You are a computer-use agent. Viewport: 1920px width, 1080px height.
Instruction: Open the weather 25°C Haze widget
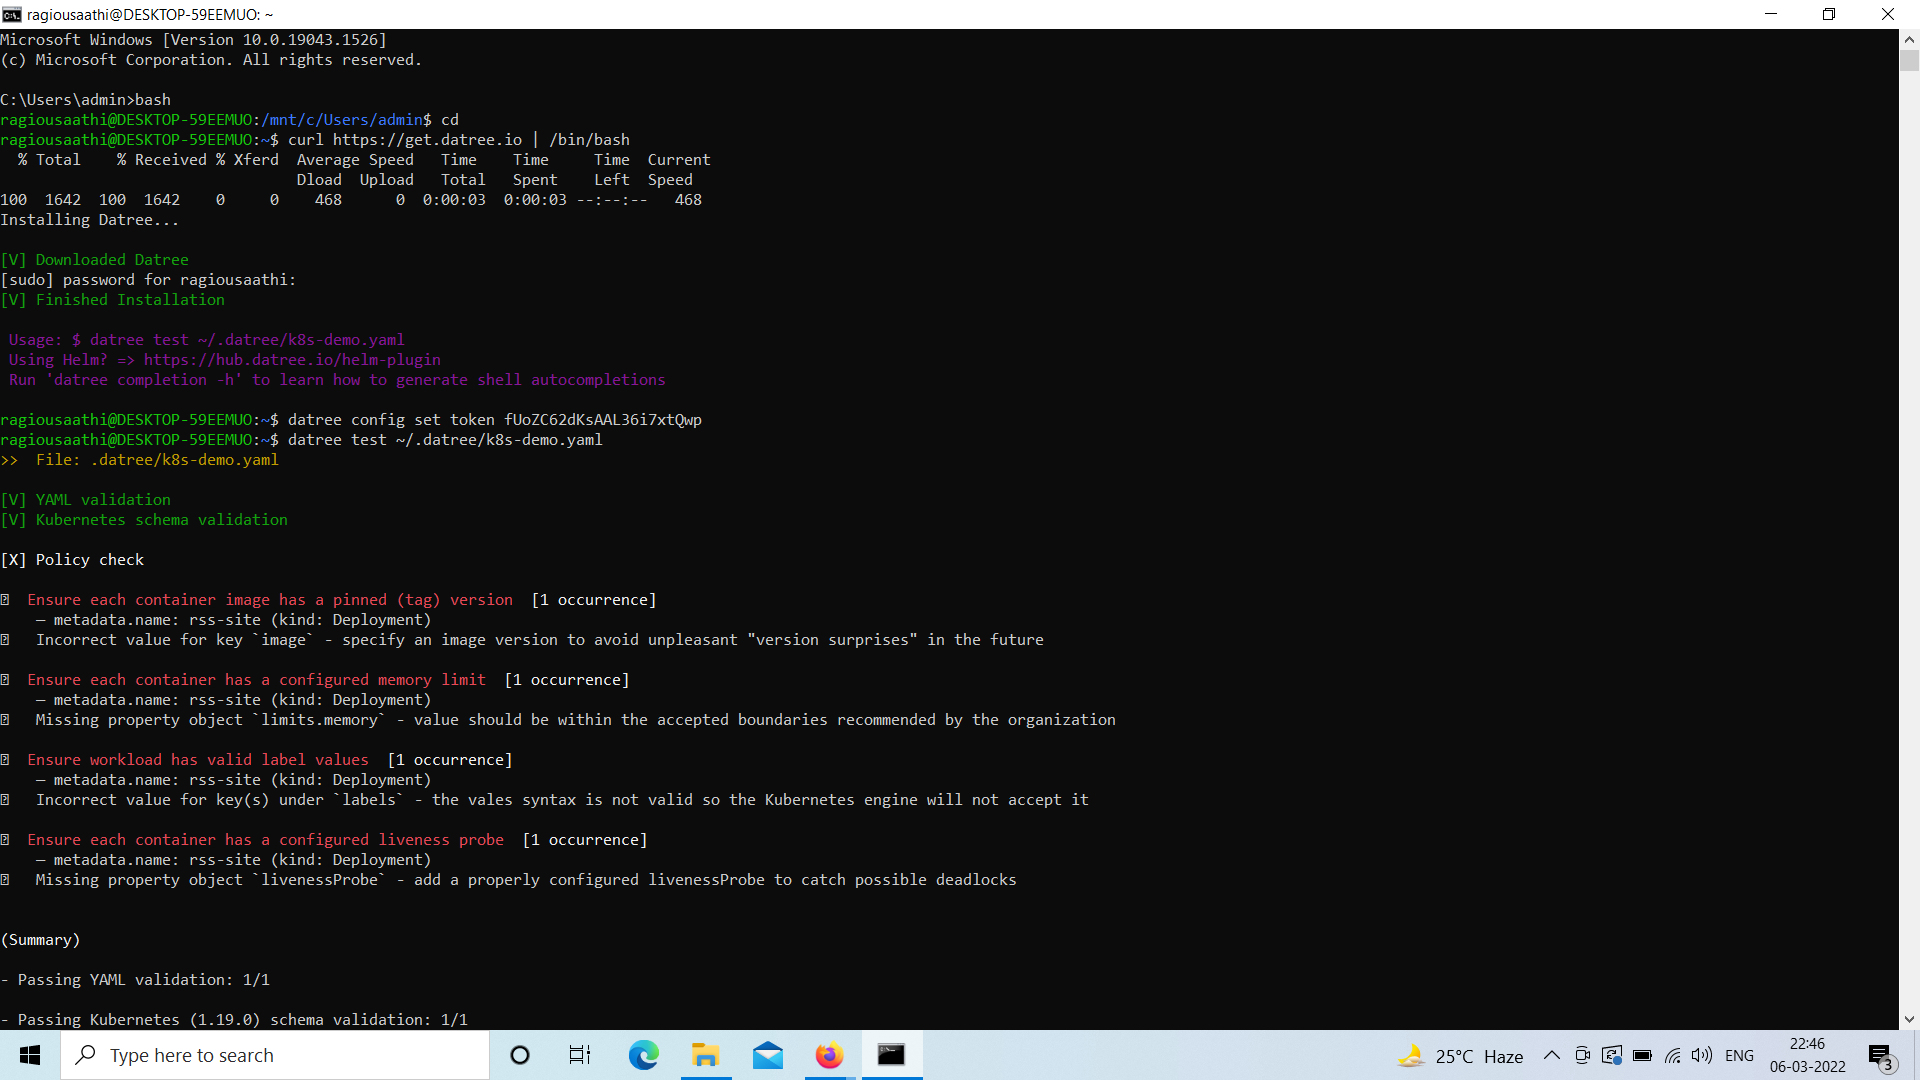(1461, 1056)
